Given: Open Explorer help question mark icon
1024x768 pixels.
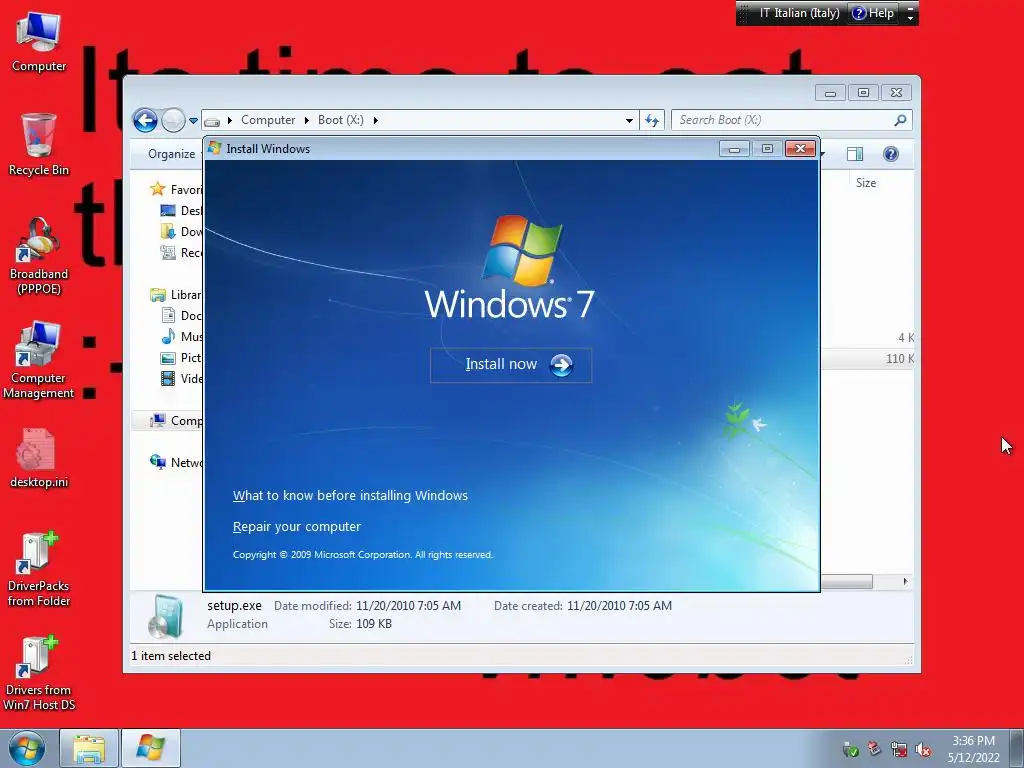Looking at the screenshot, I should [x=891, y=154].
